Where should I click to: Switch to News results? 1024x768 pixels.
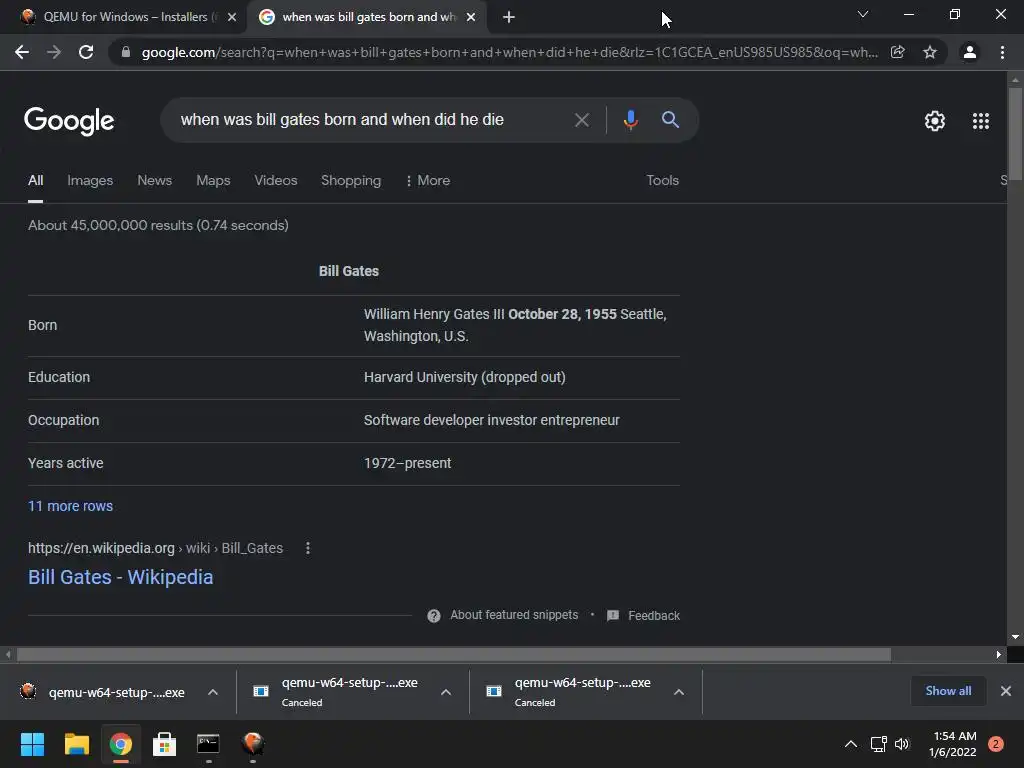coord(154,180)
